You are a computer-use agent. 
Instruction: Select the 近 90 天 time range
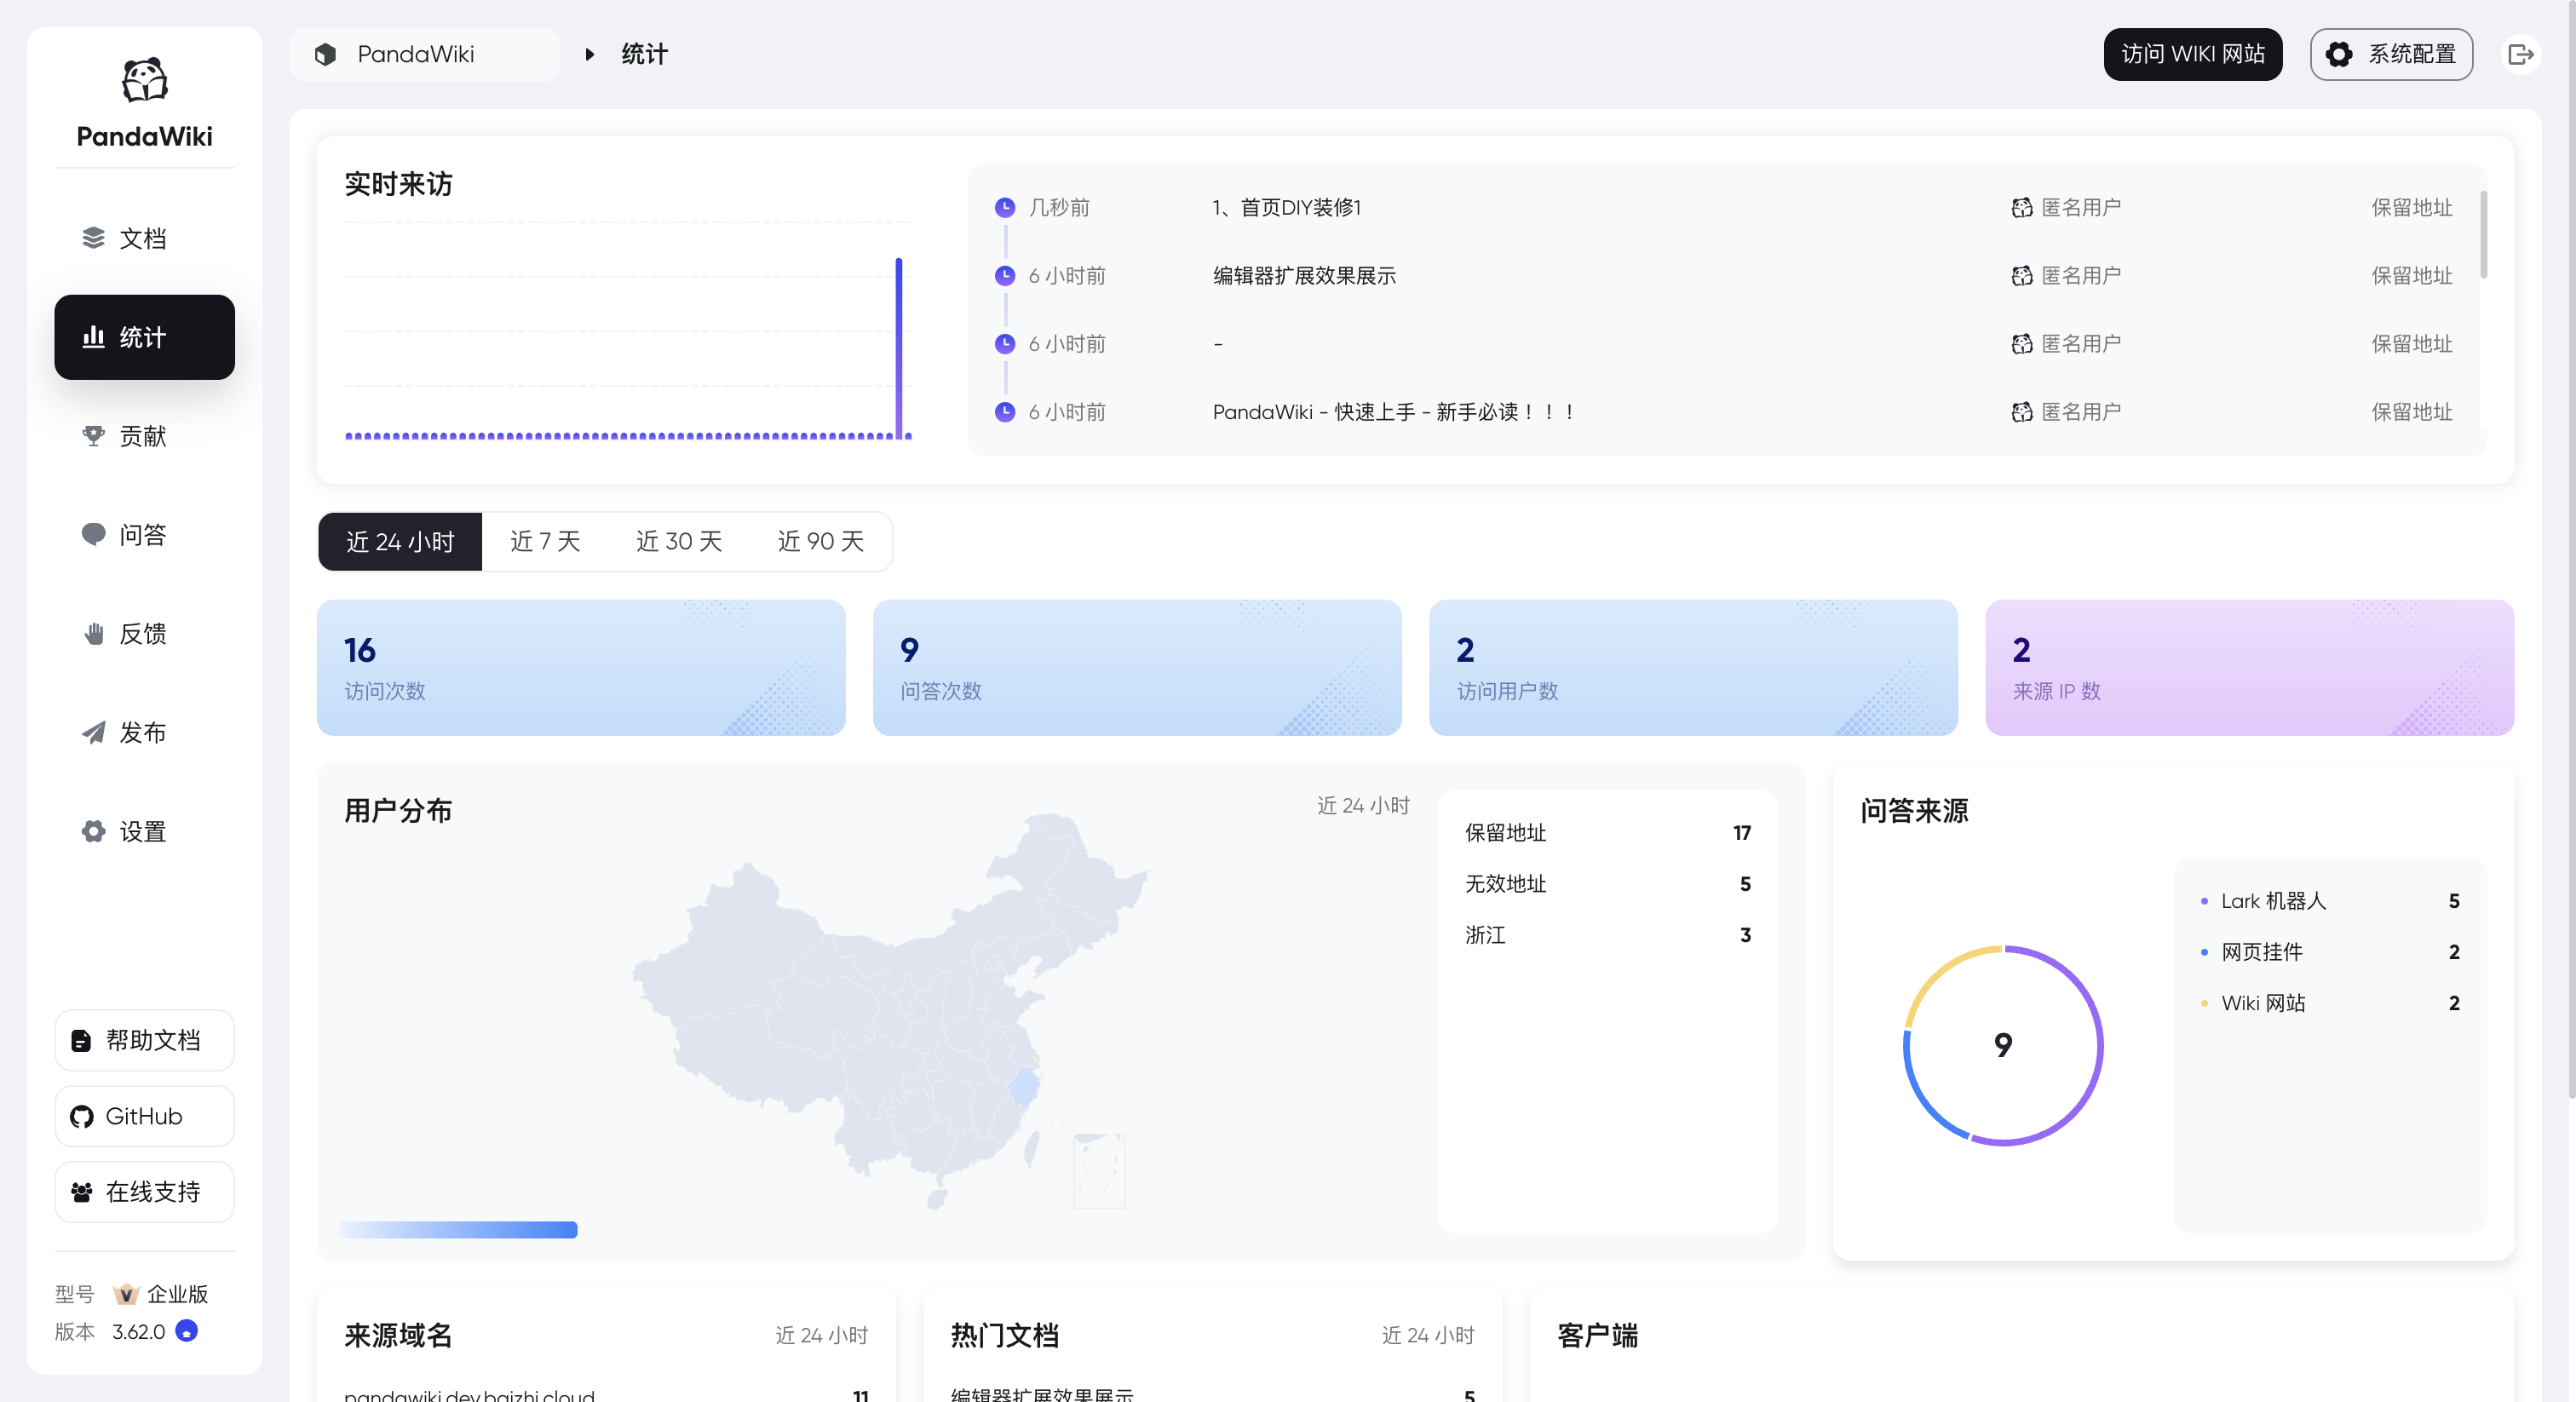[820, 541]
